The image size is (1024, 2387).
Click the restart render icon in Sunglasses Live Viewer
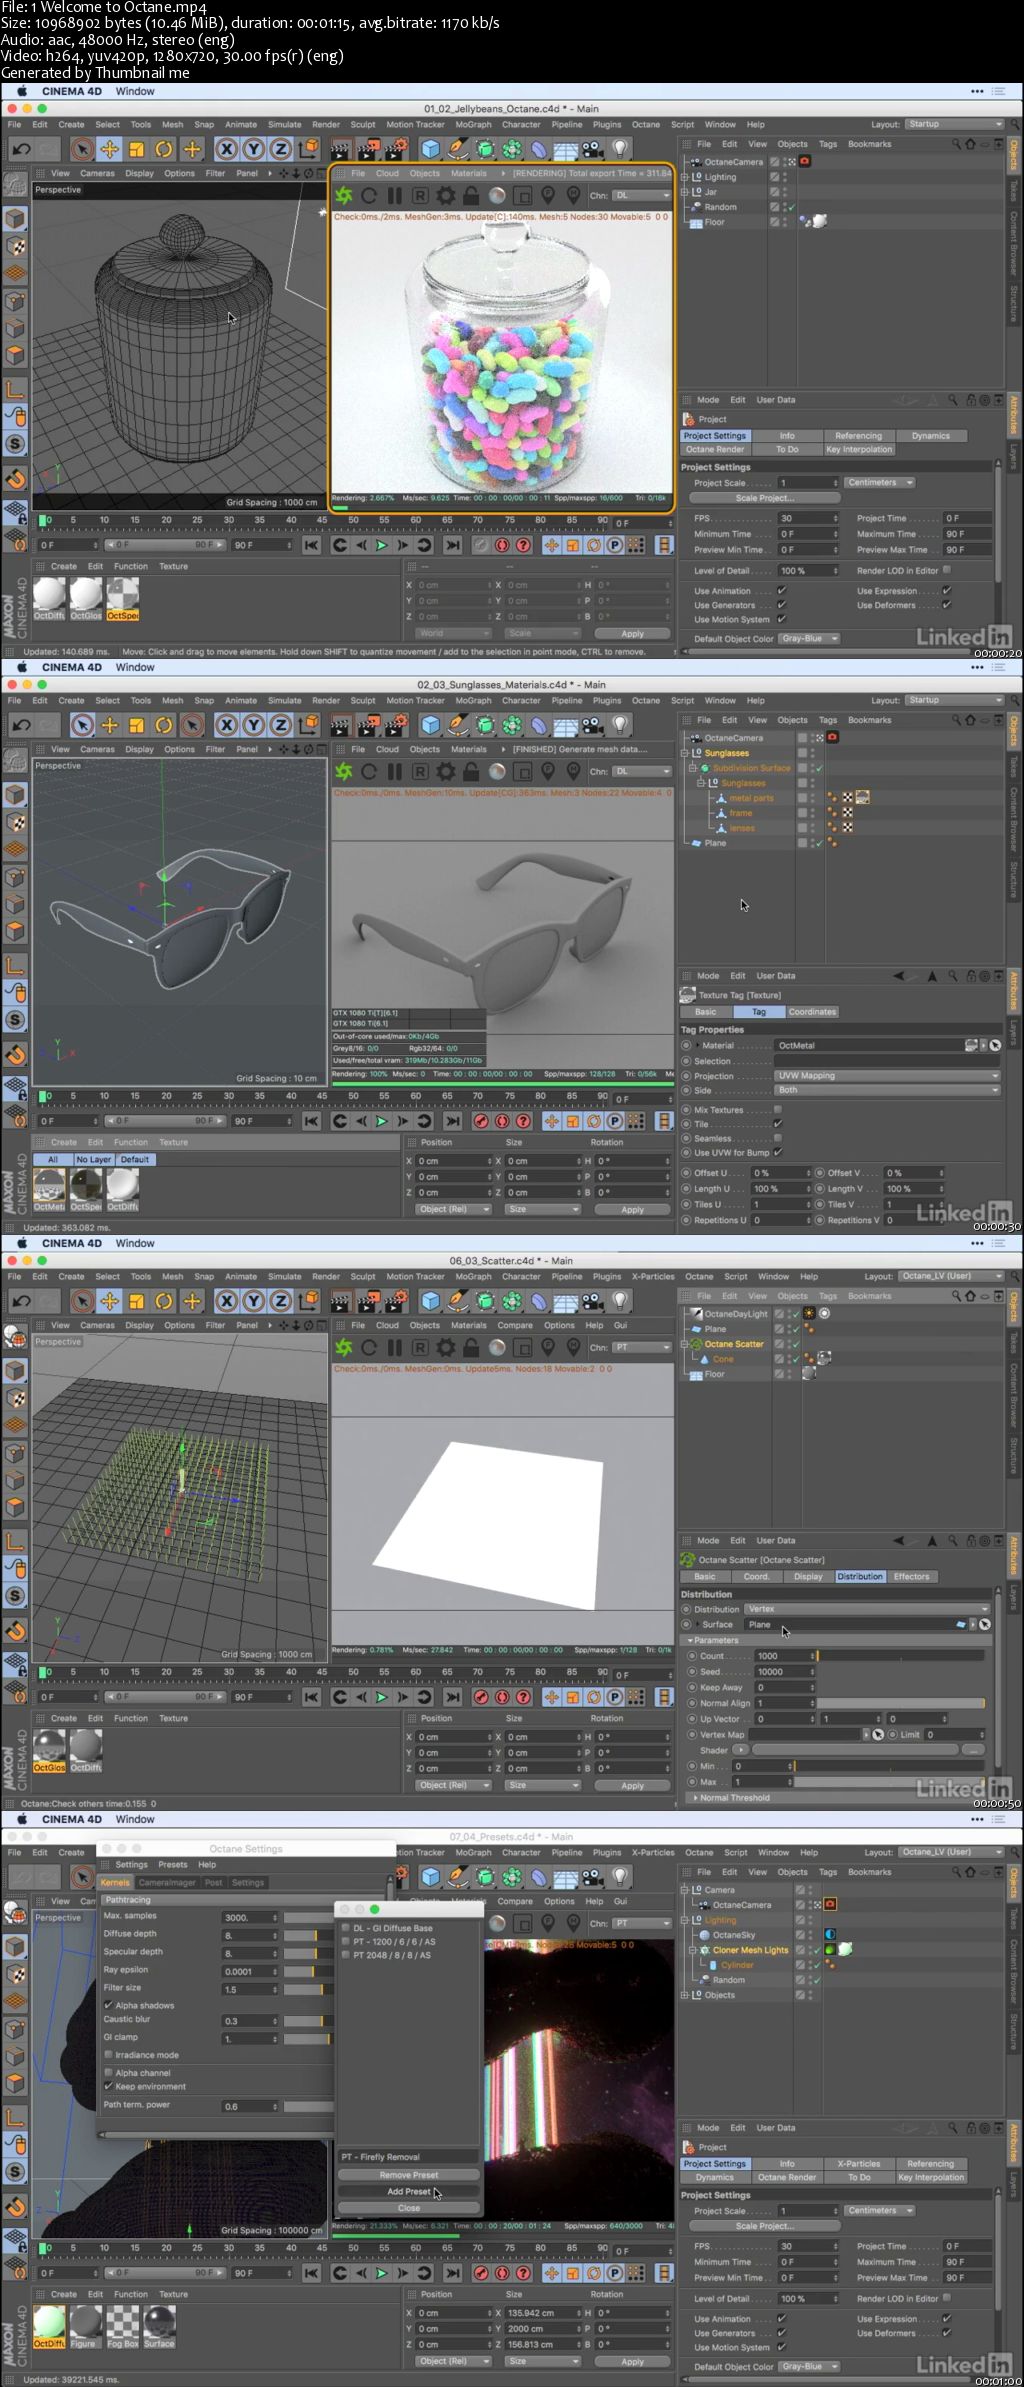pos(369,772)
